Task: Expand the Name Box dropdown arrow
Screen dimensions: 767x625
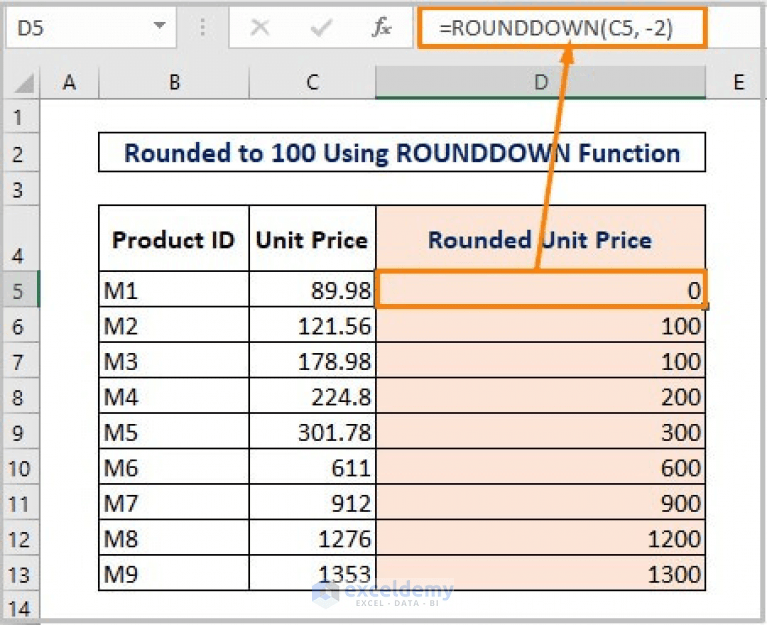Action: (x=159, y=25)
